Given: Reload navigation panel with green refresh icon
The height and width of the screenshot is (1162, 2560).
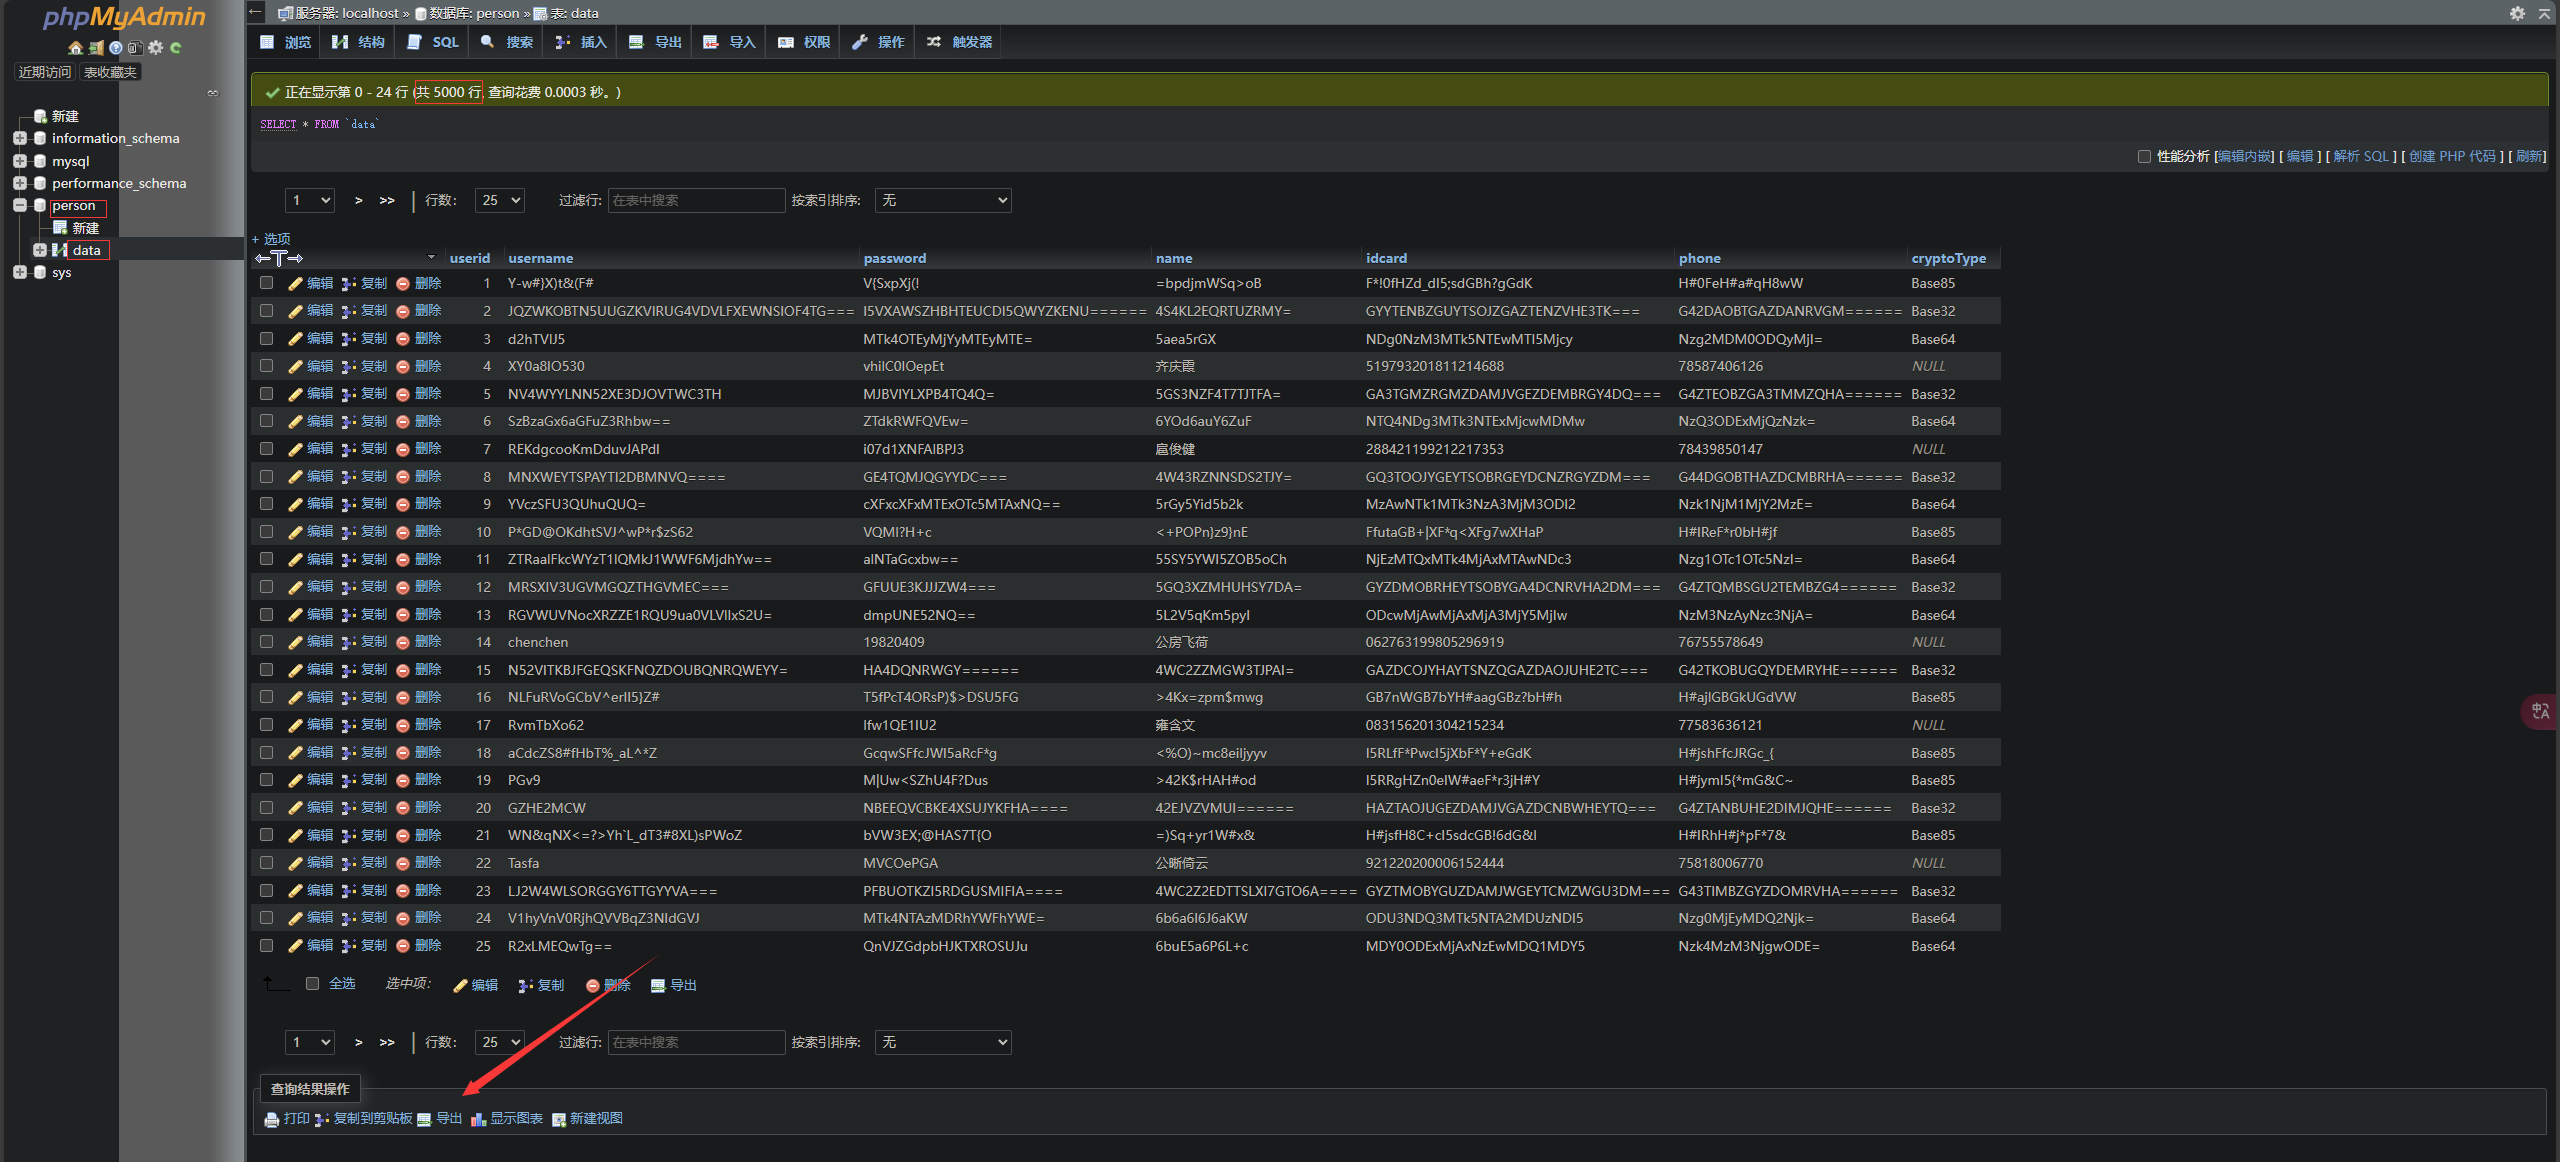Looking at the screenshot, I should tap(176, 48).
